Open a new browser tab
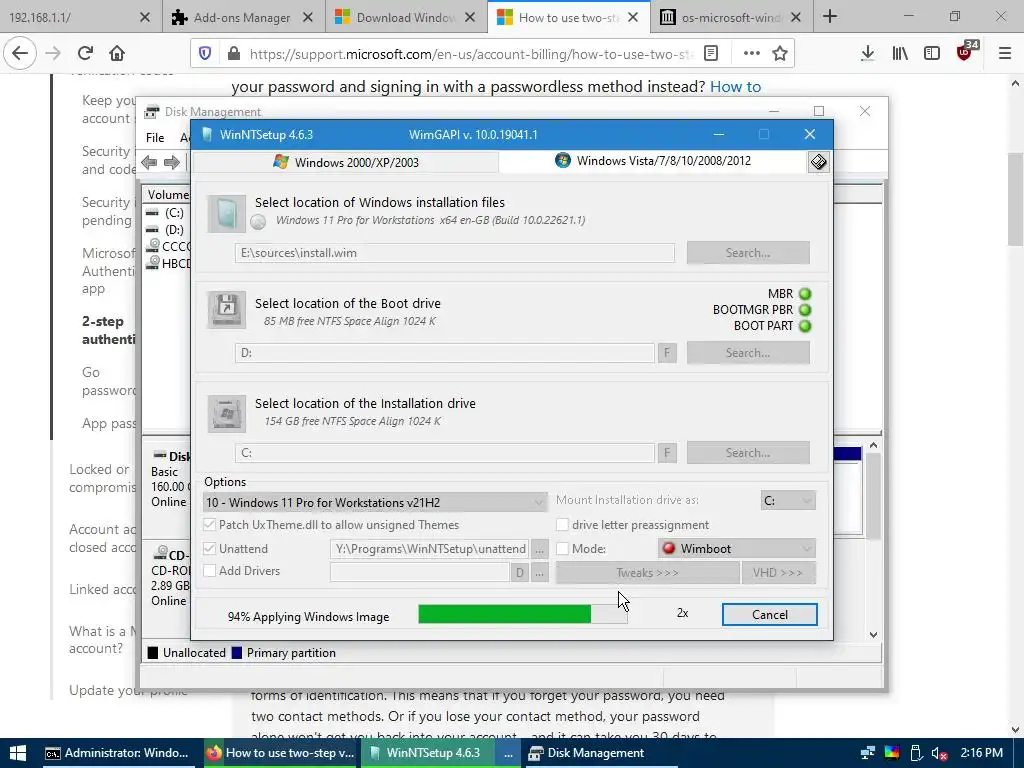Screen dimensions: 1024x768 tap(830, 17)
